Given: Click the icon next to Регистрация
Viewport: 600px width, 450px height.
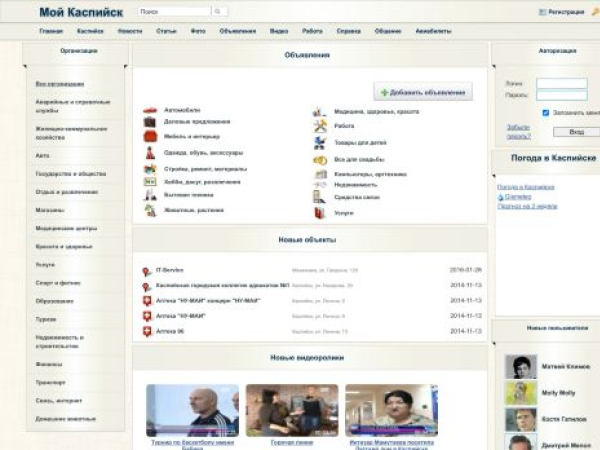Looking at the screenshot, I should click(542, 12).
